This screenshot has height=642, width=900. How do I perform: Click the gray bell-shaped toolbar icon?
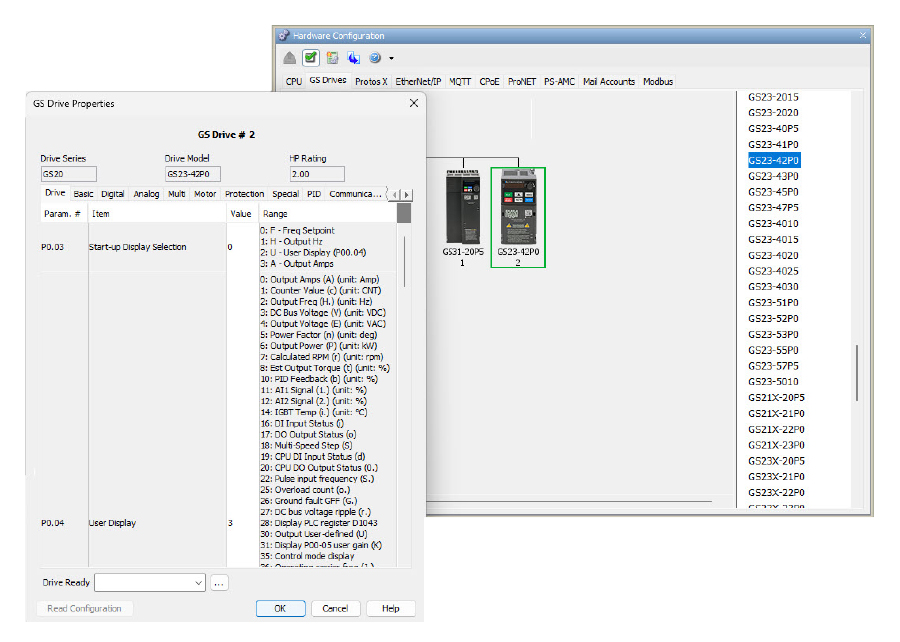(290, 58)
